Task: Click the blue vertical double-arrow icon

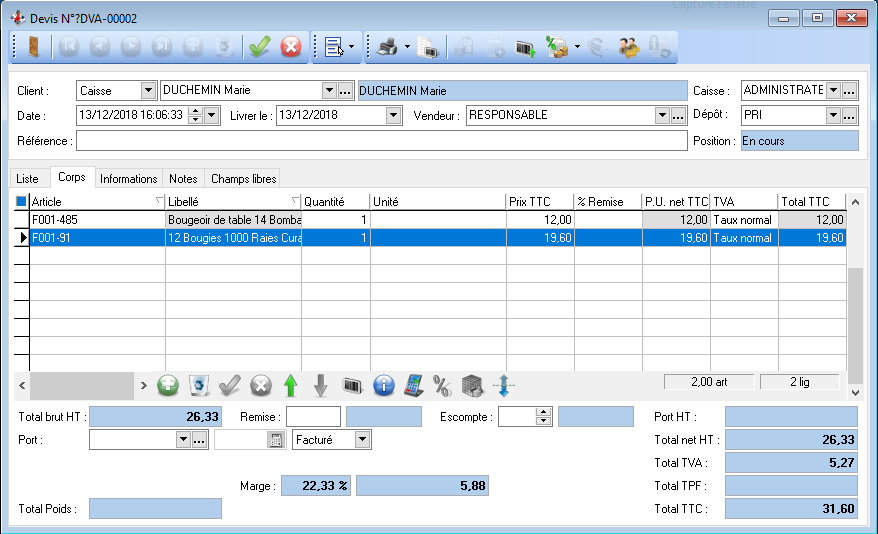Action: coord(503,385)
